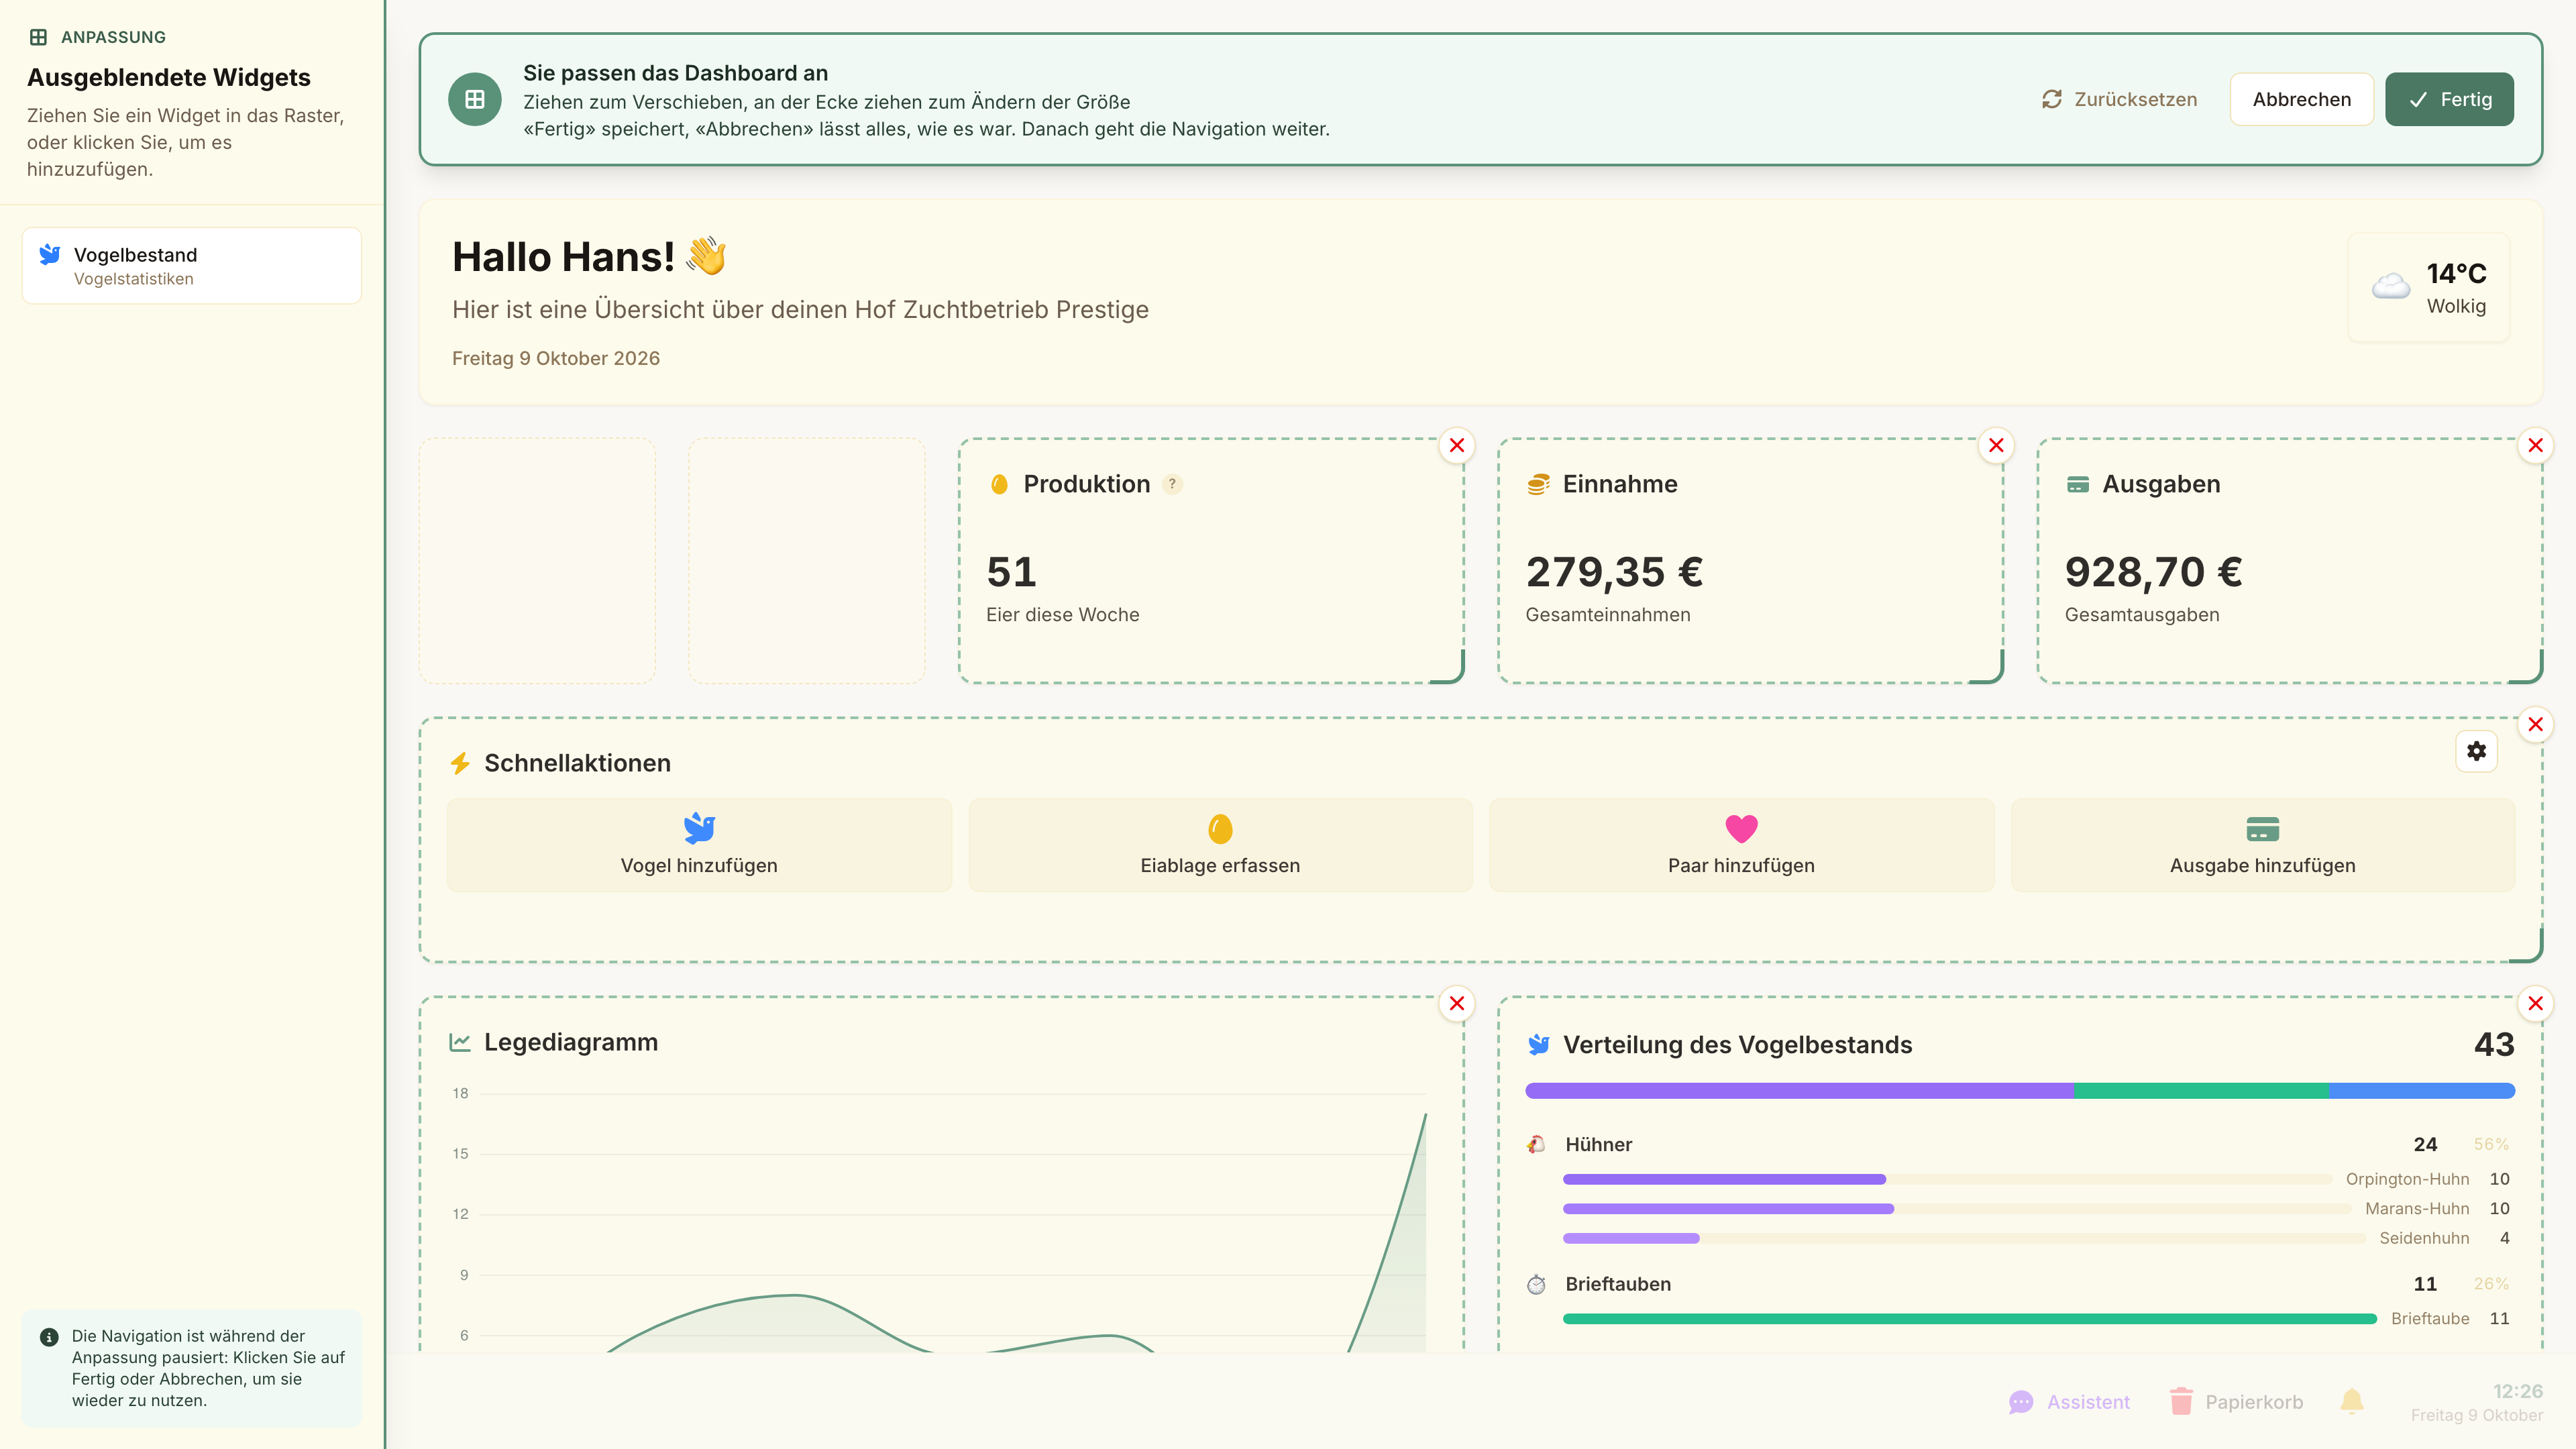Click the "928,70 €" expenses value
The image size is (2576, 1449).
click(2153, 572)
